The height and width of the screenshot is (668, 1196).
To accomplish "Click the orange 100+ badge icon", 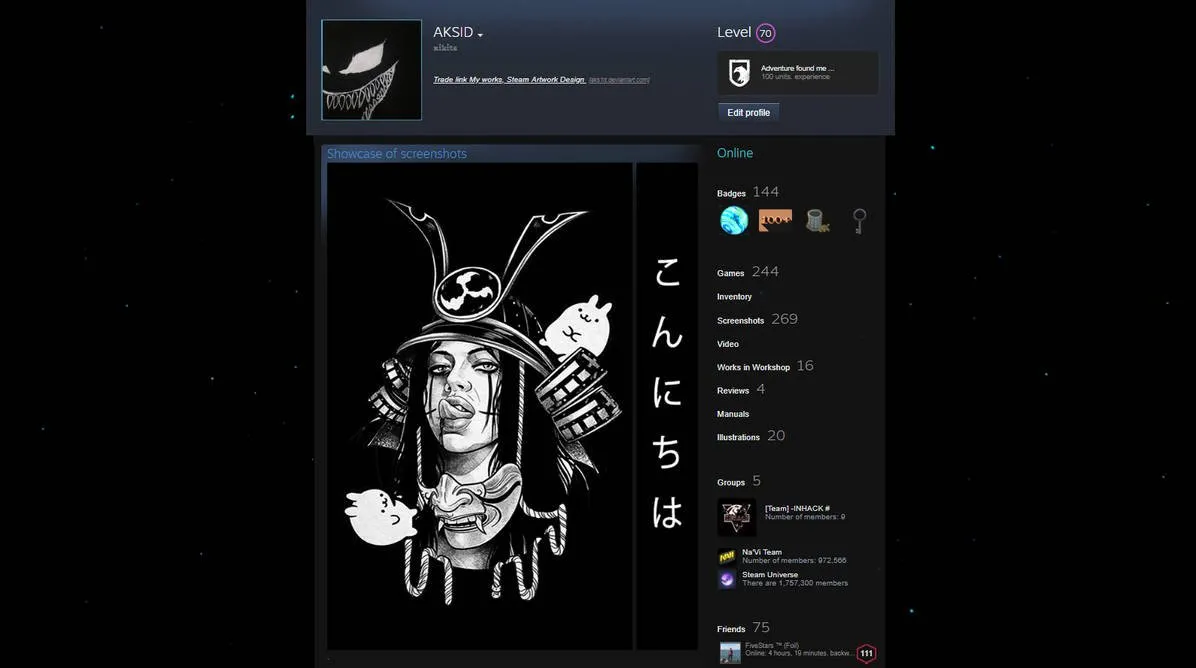I will click(775, 220).
